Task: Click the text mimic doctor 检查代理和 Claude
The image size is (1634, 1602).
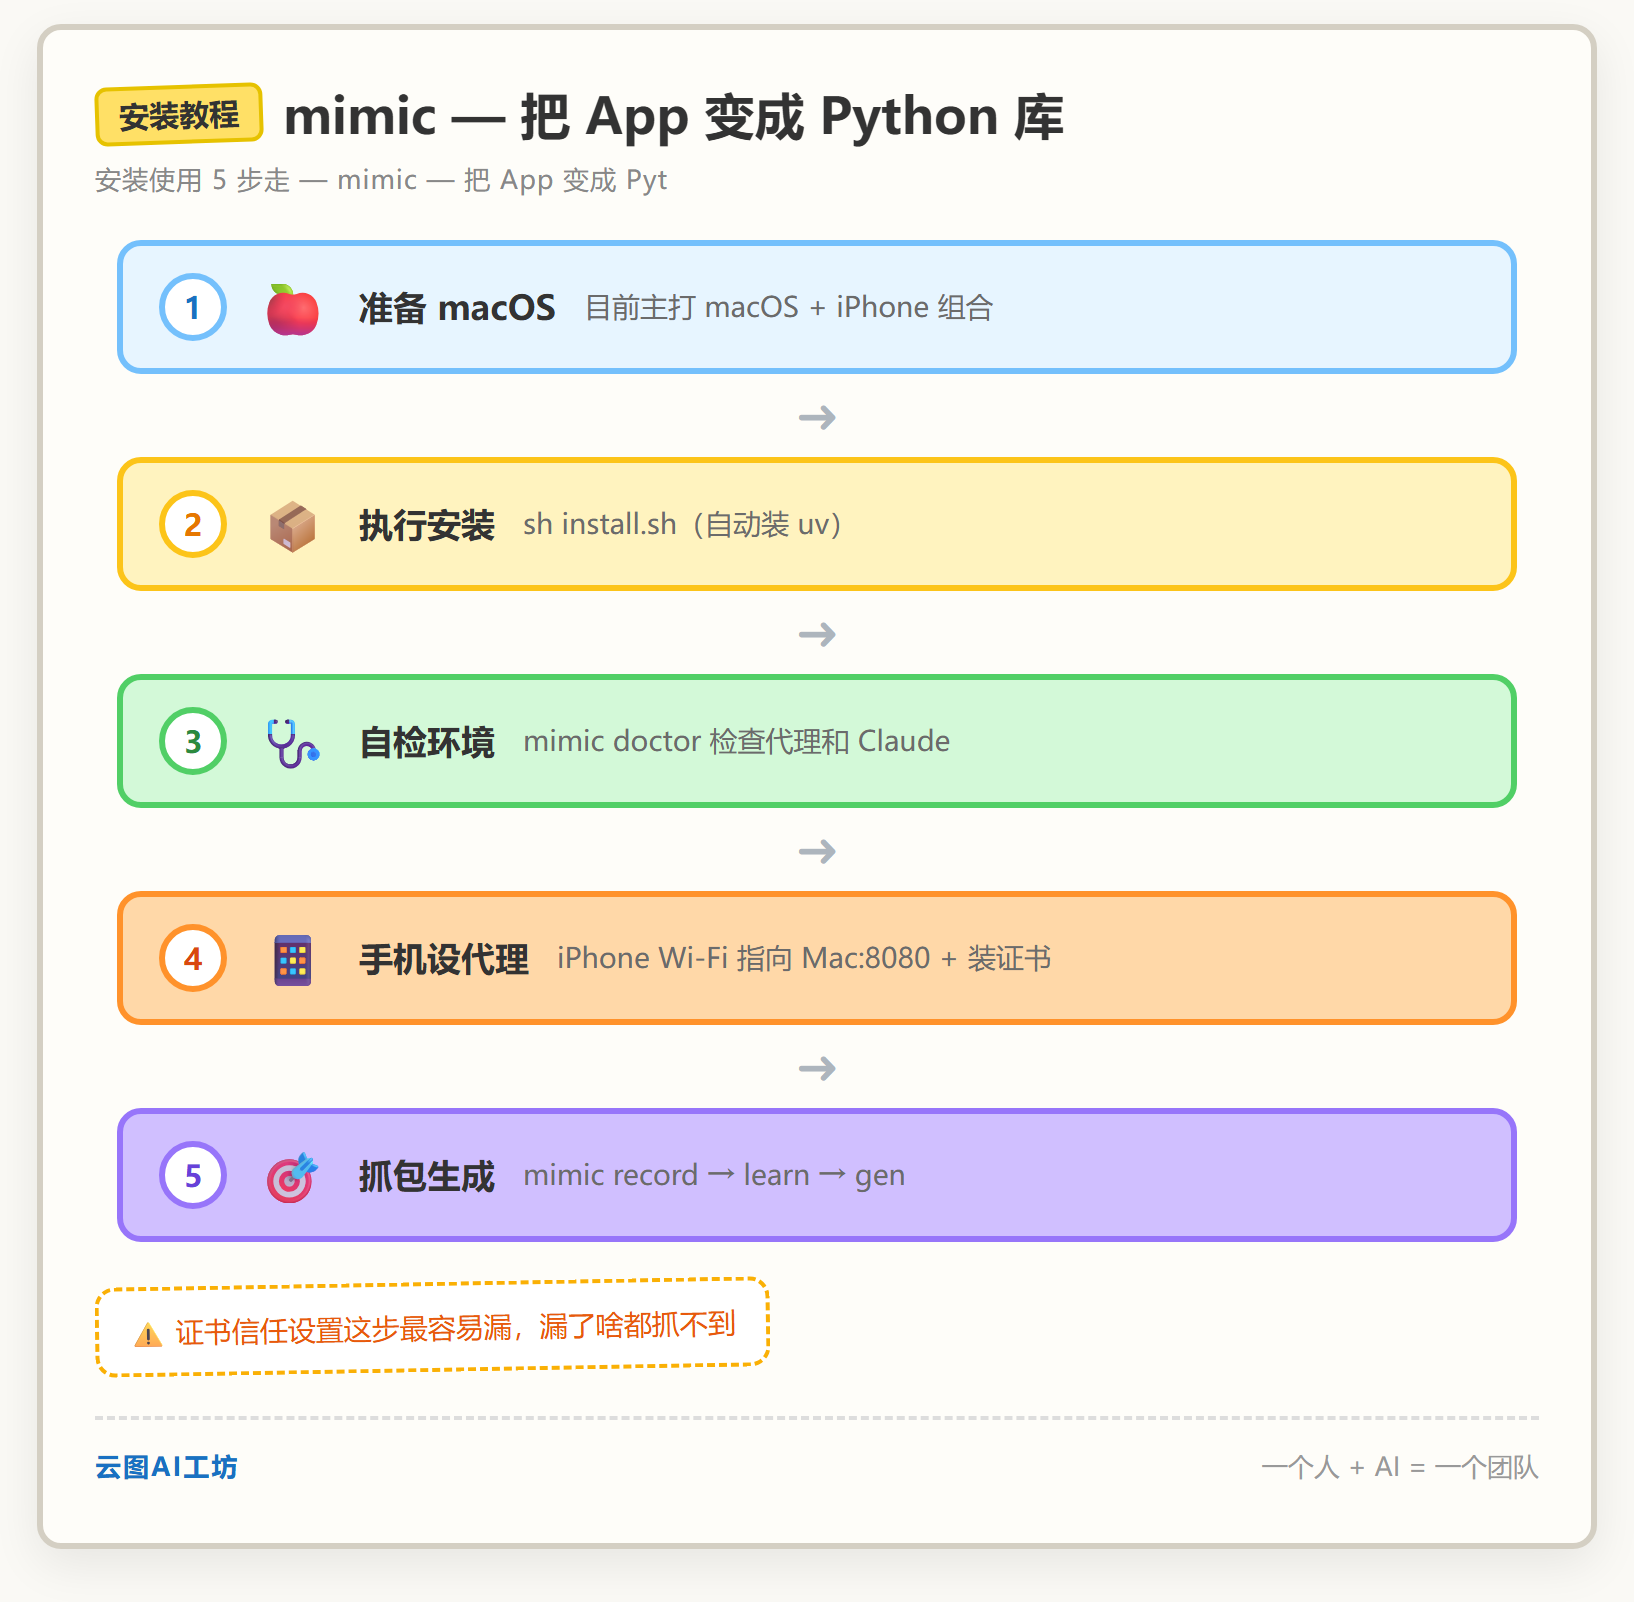Action: point(737,741)
